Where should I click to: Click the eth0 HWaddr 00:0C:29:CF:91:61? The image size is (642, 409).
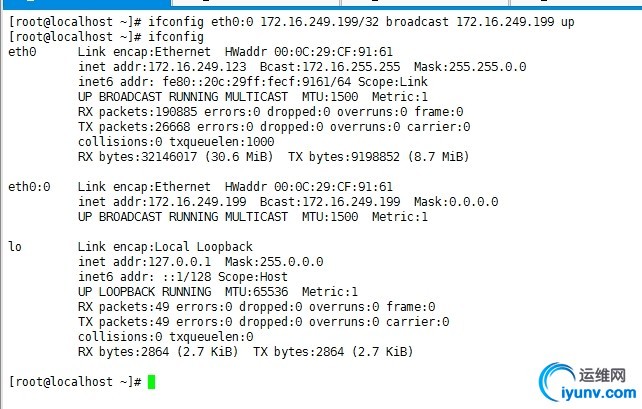309,52
